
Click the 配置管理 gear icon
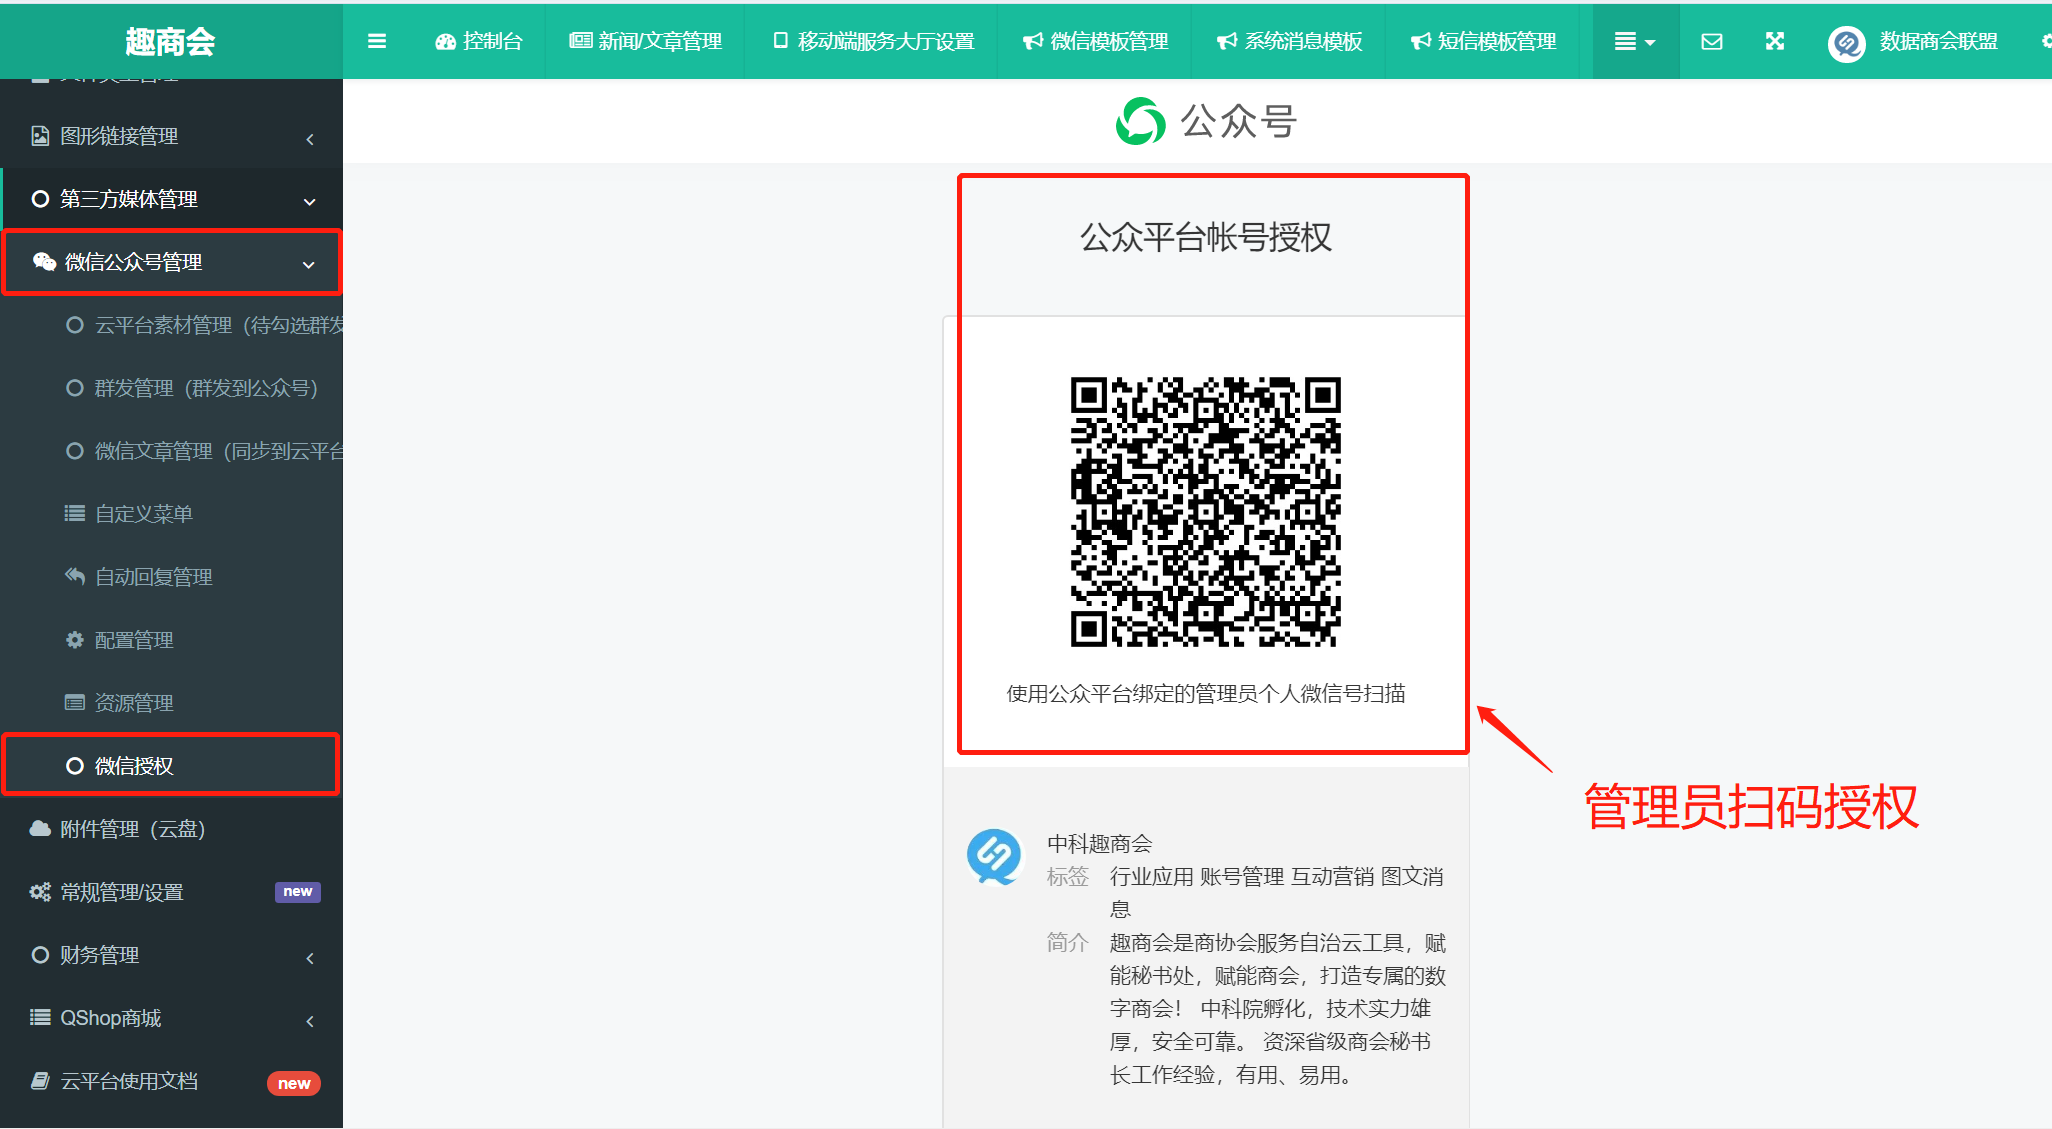pos(75,640)
